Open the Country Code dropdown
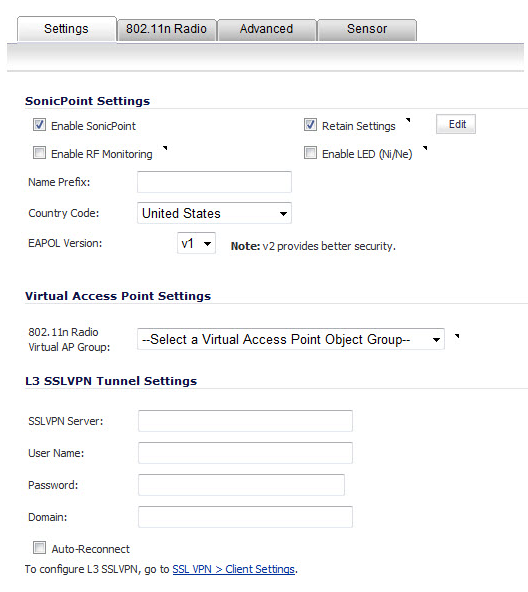 click(x=214, y=213)
